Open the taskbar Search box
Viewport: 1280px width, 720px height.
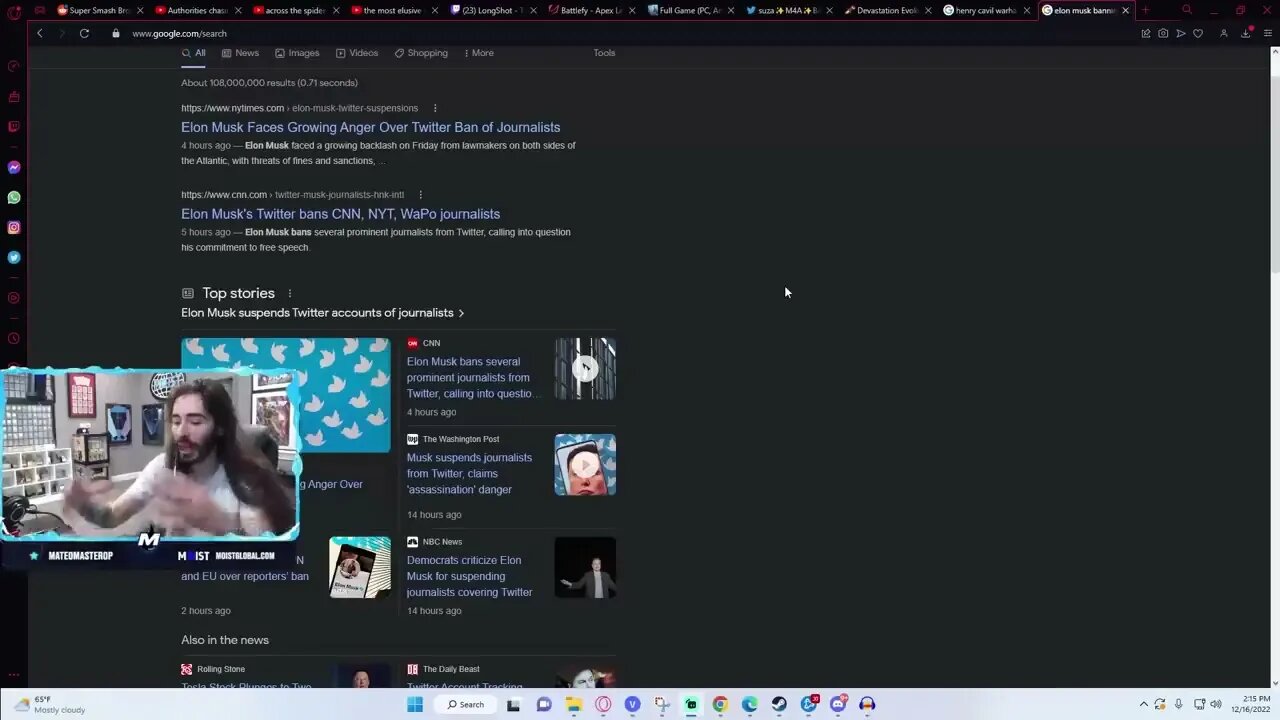(466, 704)
